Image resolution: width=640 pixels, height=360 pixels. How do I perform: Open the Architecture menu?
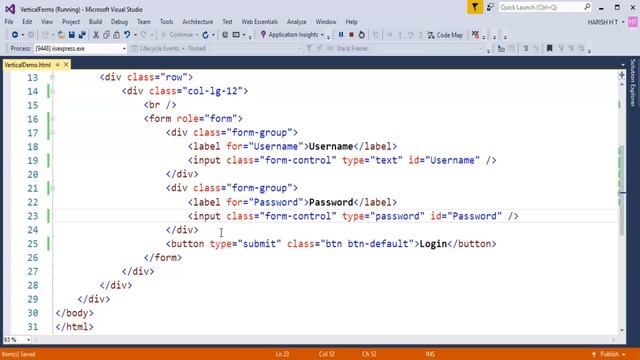pos(198,22)
